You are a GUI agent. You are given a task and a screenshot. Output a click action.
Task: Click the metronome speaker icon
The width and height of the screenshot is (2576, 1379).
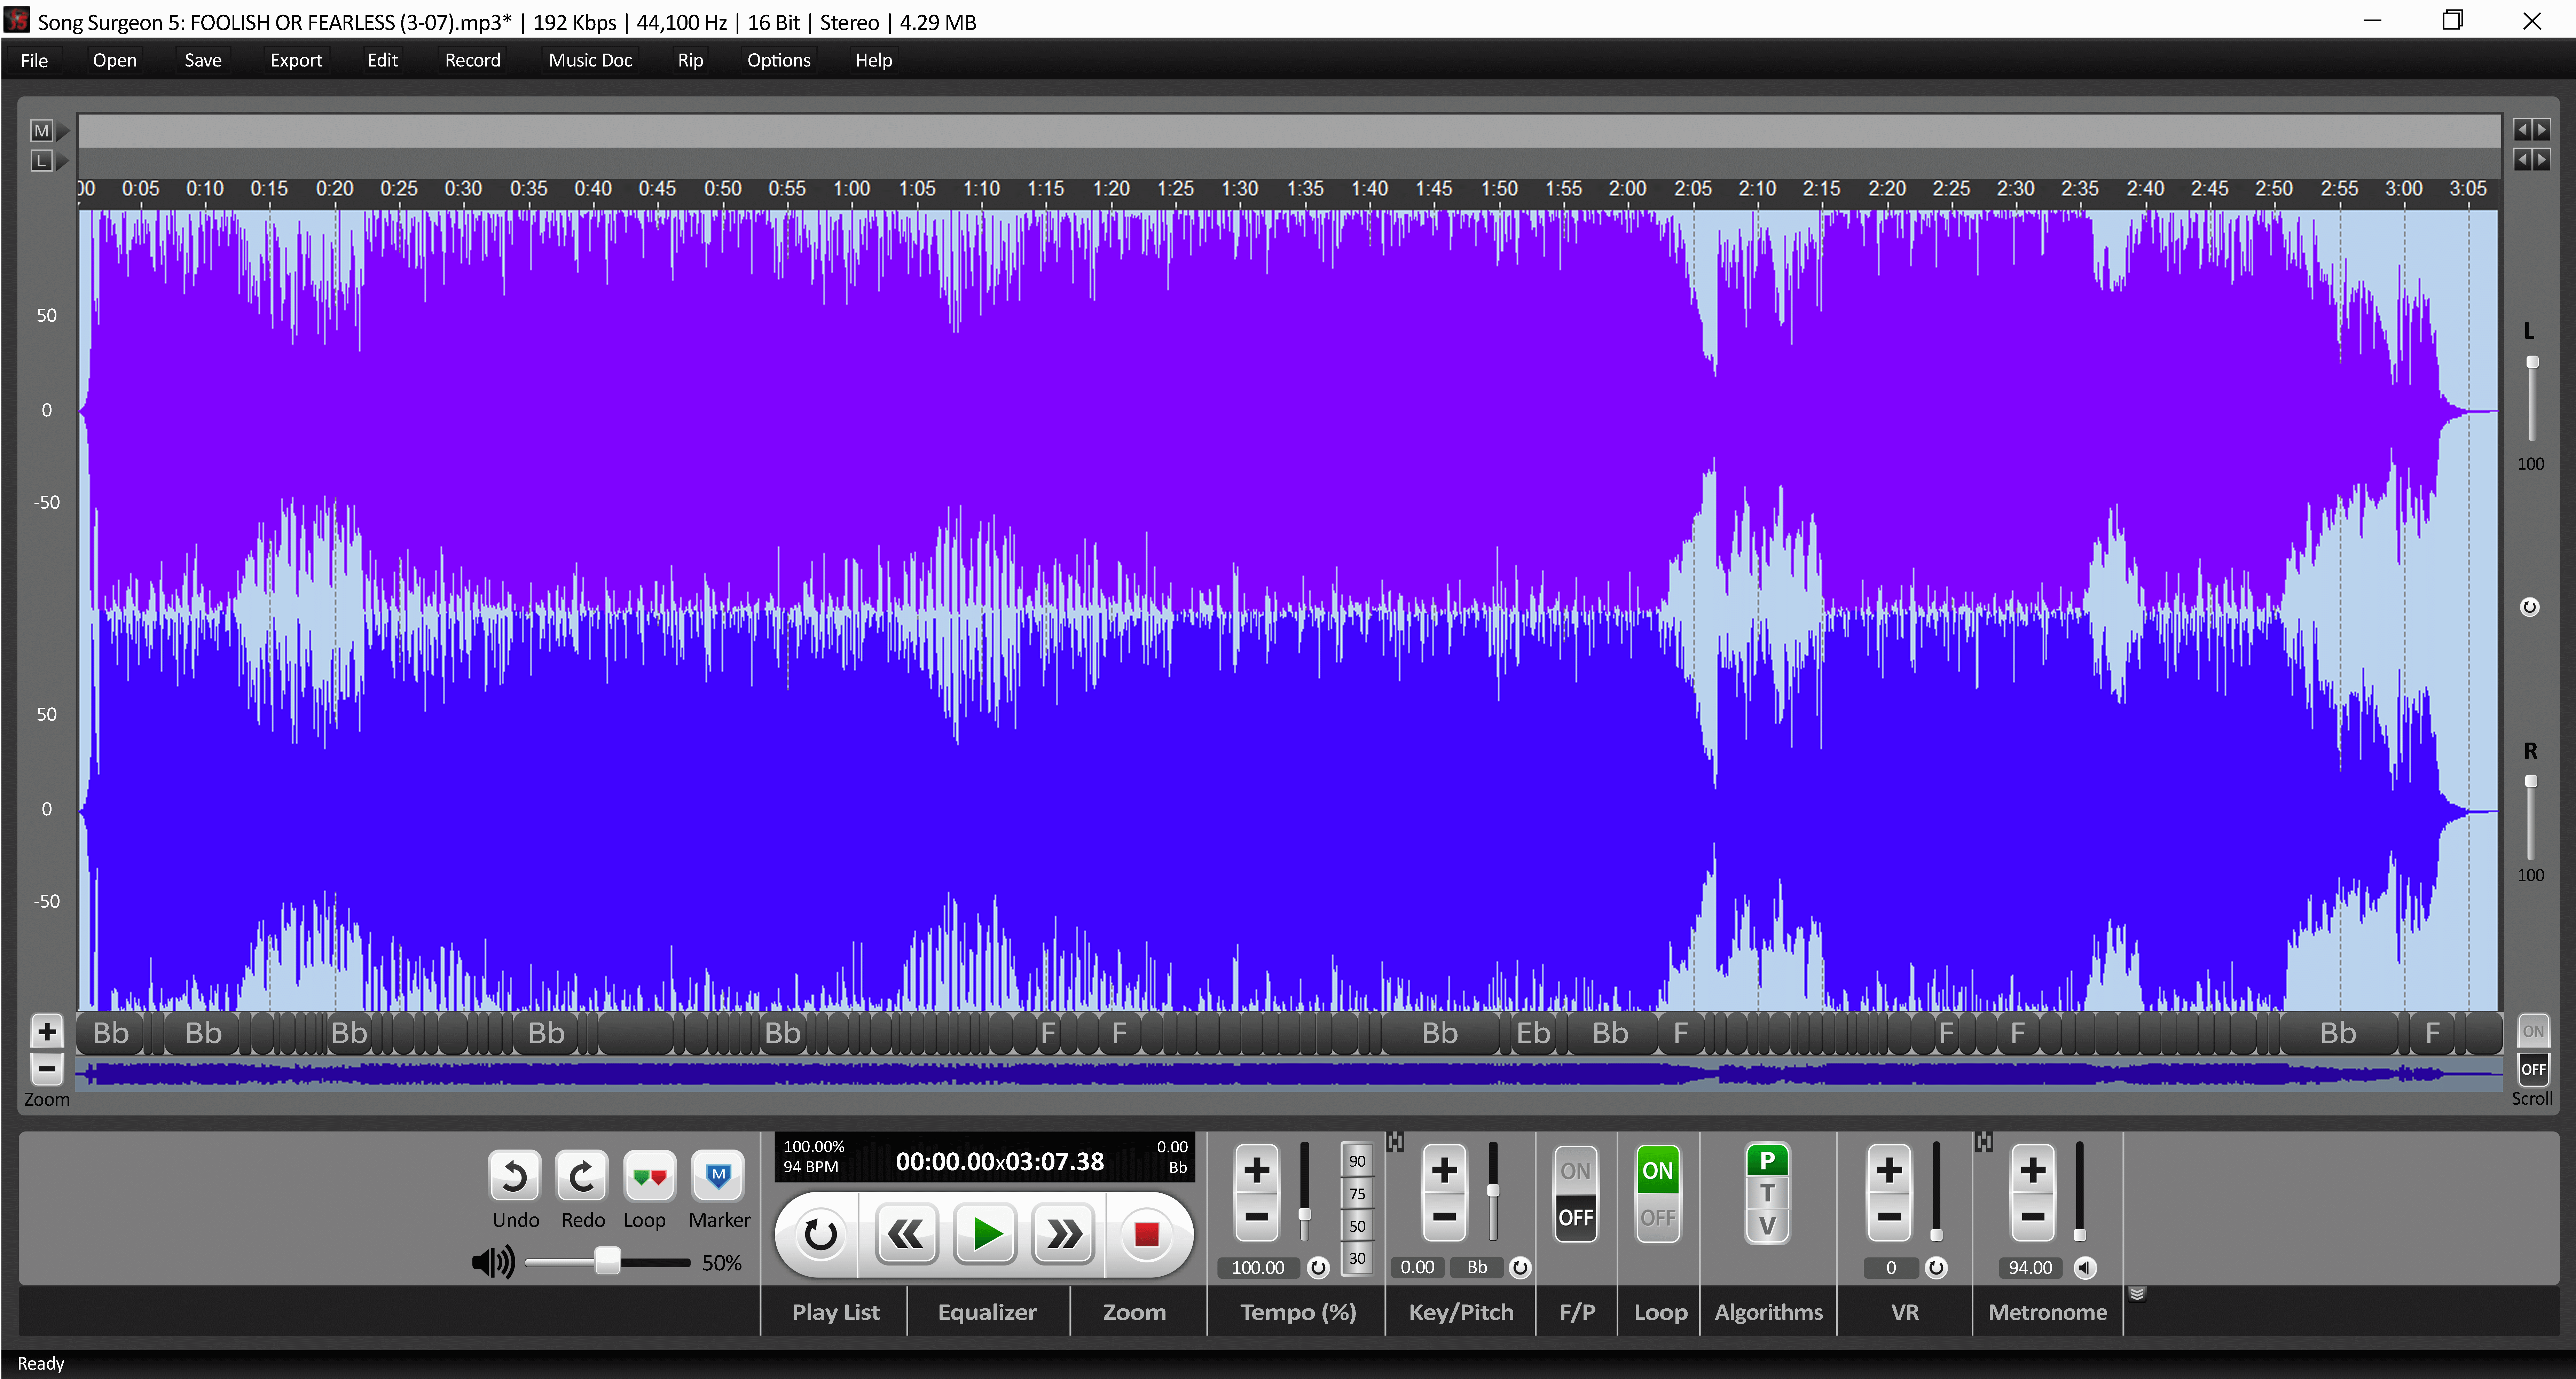pos(2085,1268)
